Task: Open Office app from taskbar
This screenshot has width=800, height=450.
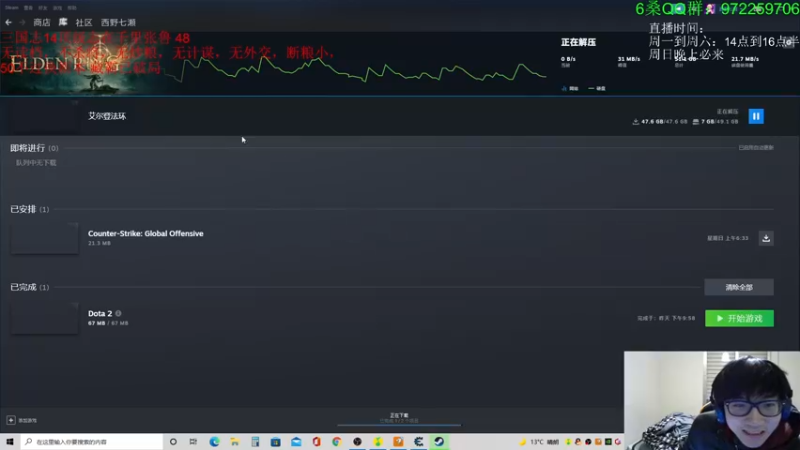Action: coord(316,442)
